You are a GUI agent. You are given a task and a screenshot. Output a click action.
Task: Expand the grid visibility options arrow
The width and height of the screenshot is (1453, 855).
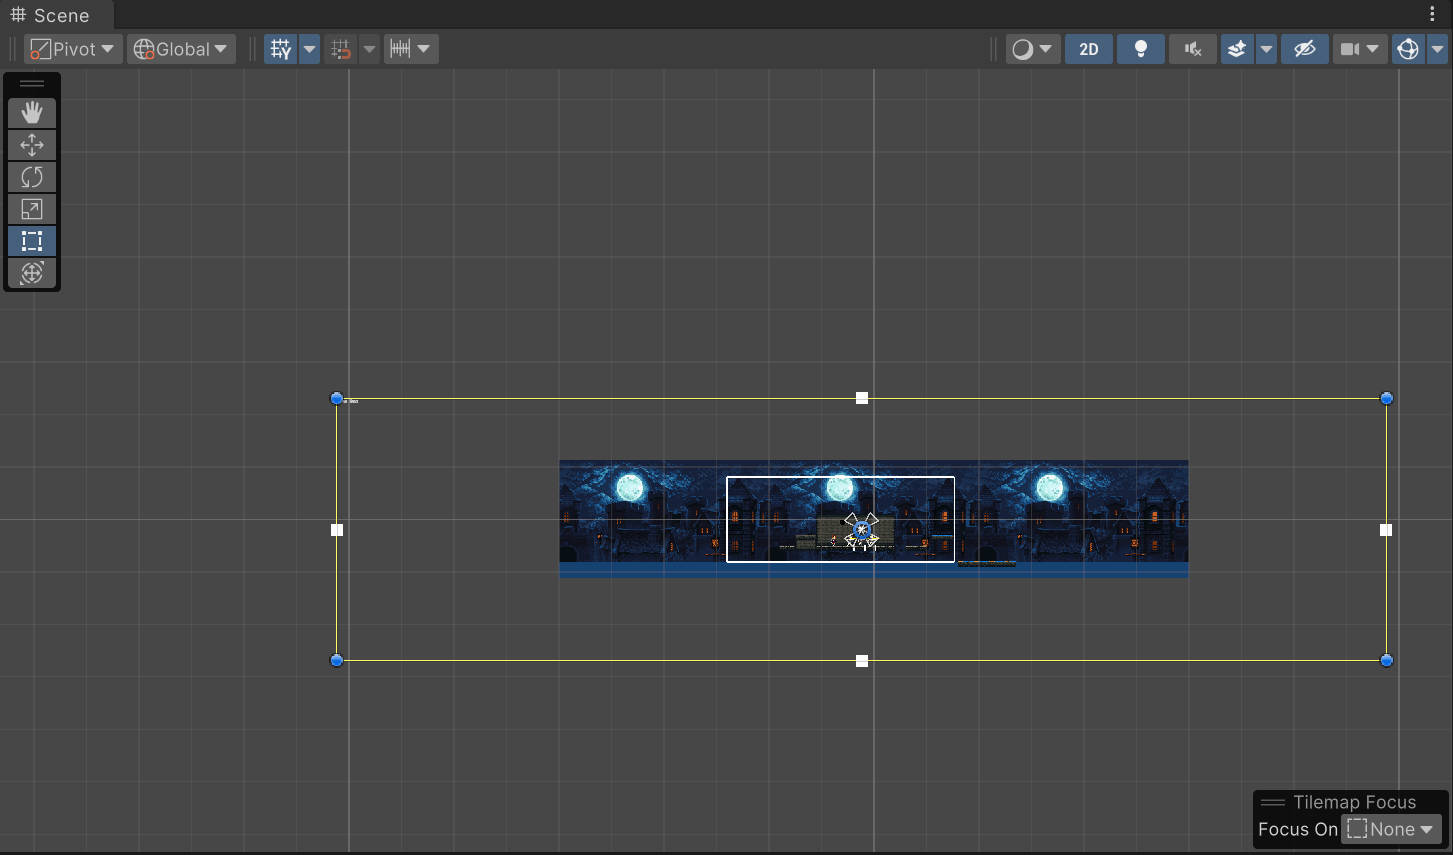309,49
